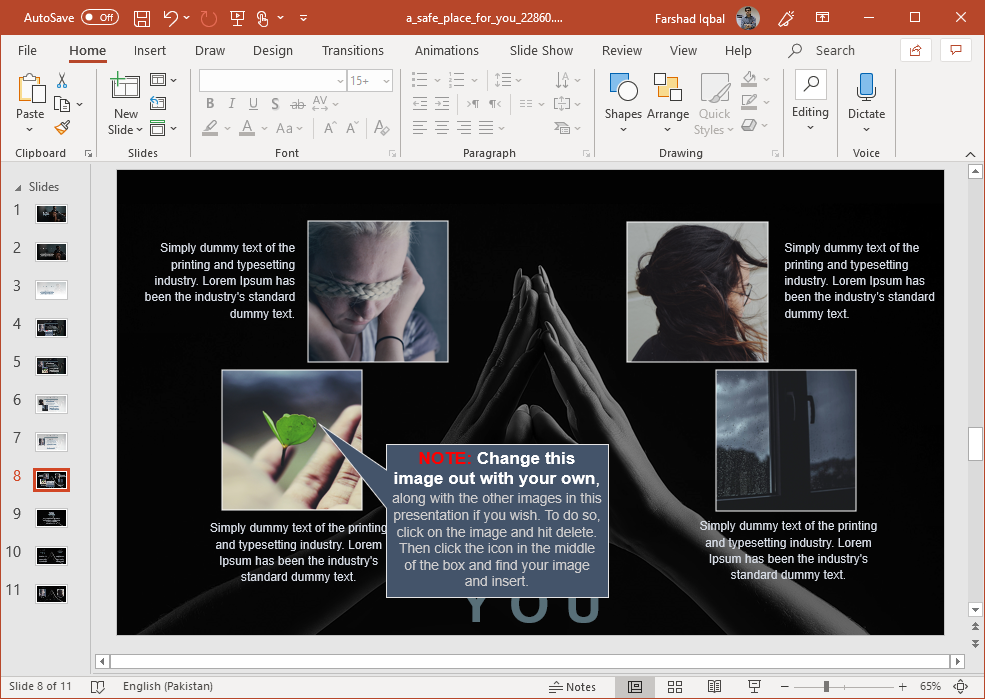Toggle the Notes pane
Screen dimensions: 985x699
point(572,687)
